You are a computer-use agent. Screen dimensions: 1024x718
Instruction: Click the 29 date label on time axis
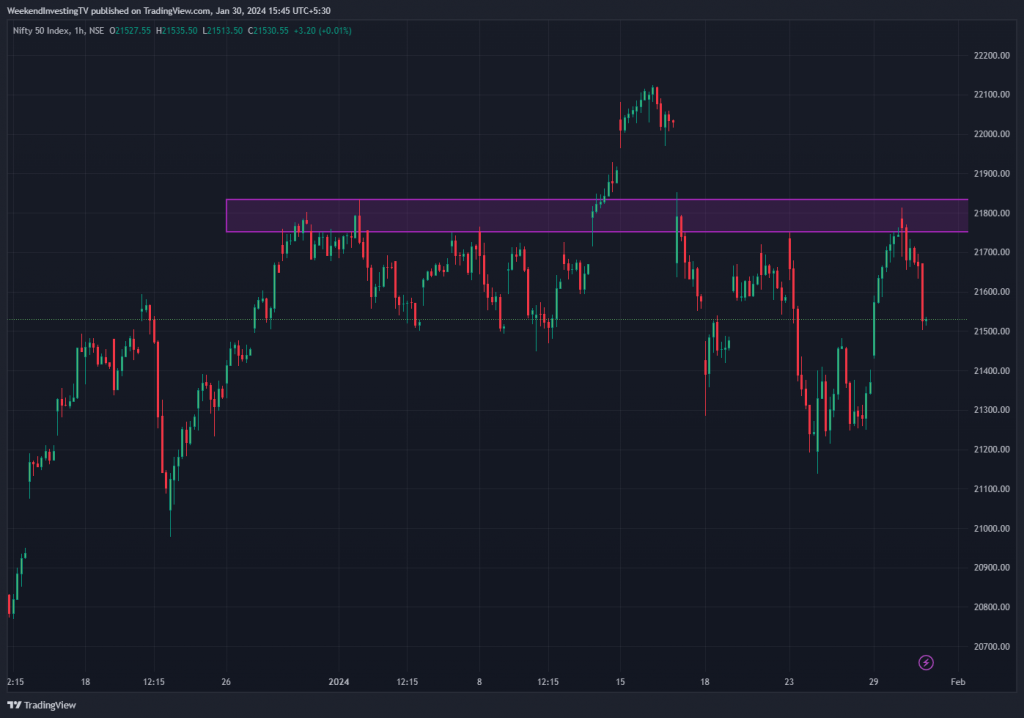[874, 682]
